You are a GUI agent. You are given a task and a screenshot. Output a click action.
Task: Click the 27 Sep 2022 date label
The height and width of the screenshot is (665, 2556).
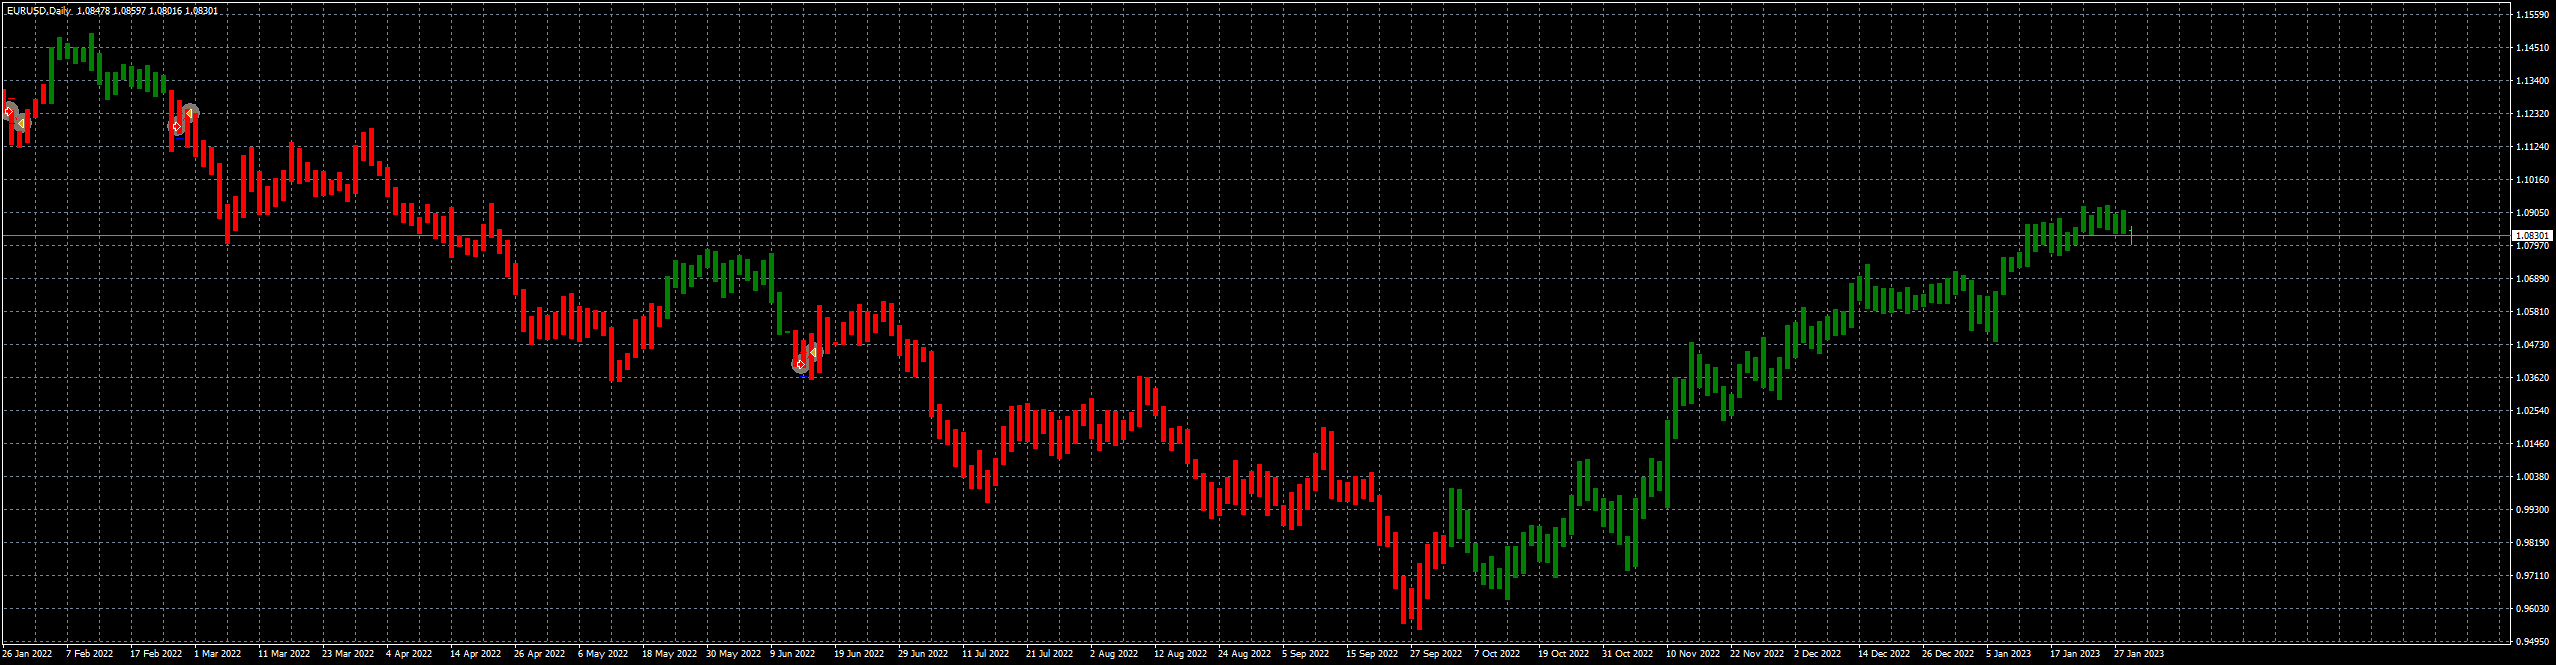tap(1436, 654)
